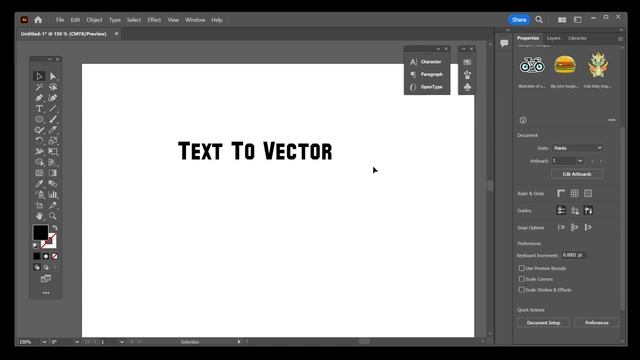The width and height of the screenshot is (640, 360).
Task: Select the Zoom tool in toolbox
Action: [x=53, y=216]
